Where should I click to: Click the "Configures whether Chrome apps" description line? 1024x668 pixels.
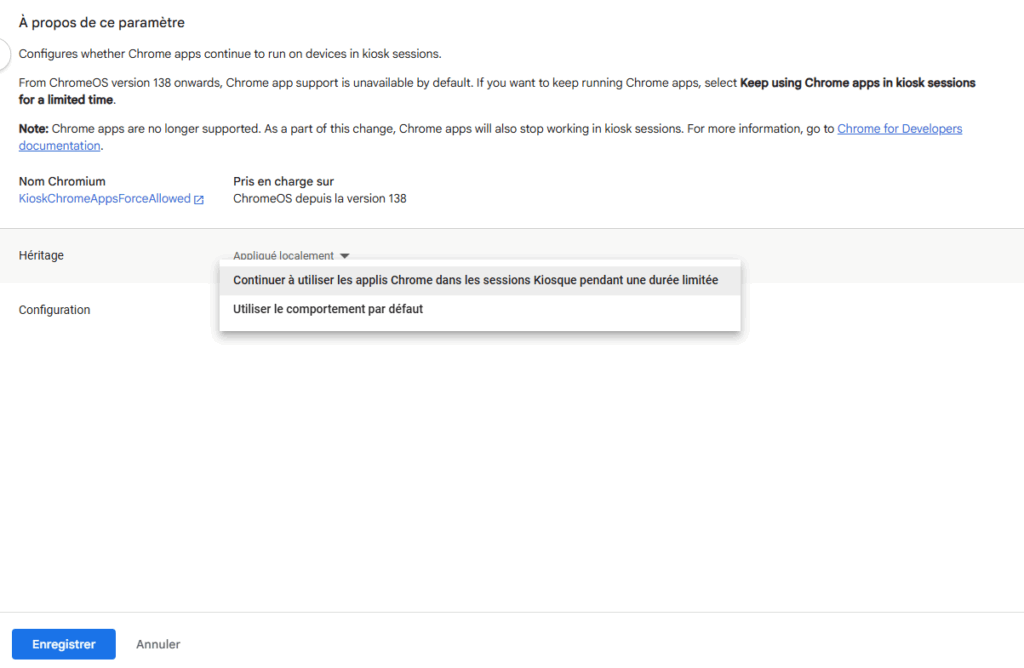pos(230,54)
